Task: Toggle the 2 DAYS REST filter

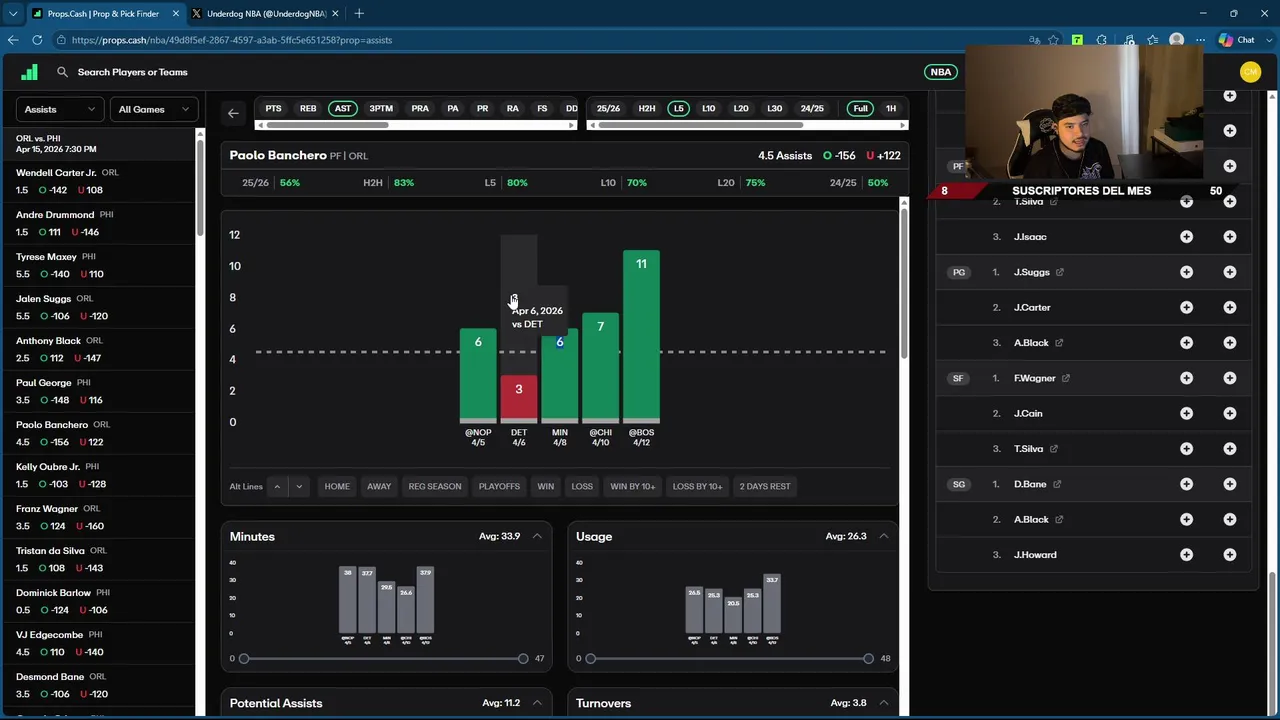Action: pyautogui.click(x=765, y=486)
